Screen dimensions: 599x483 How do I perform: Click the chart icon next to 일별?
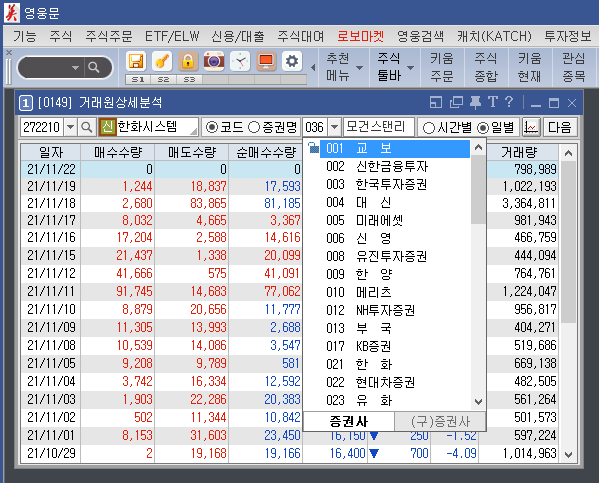coord(531,127)
